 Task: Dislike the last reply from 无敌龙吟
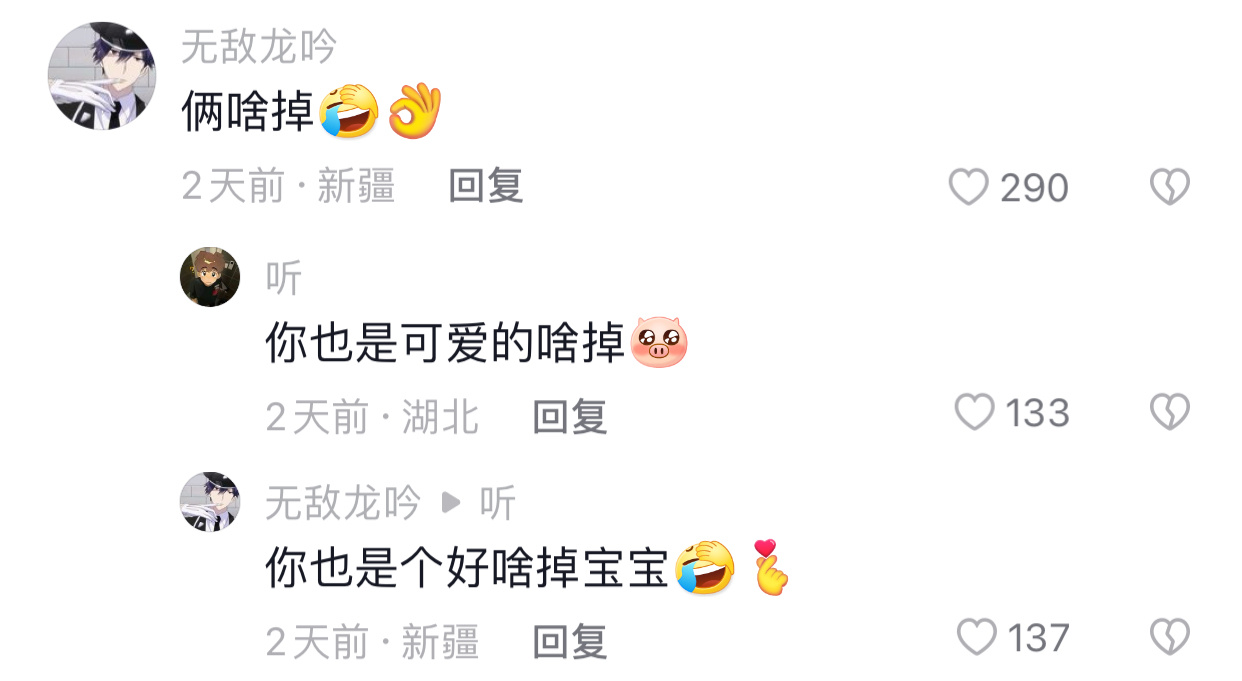pos(1169,637)
